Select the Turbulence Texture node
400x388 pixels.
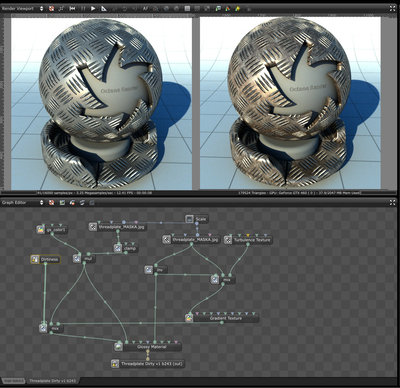click(248, 240)
